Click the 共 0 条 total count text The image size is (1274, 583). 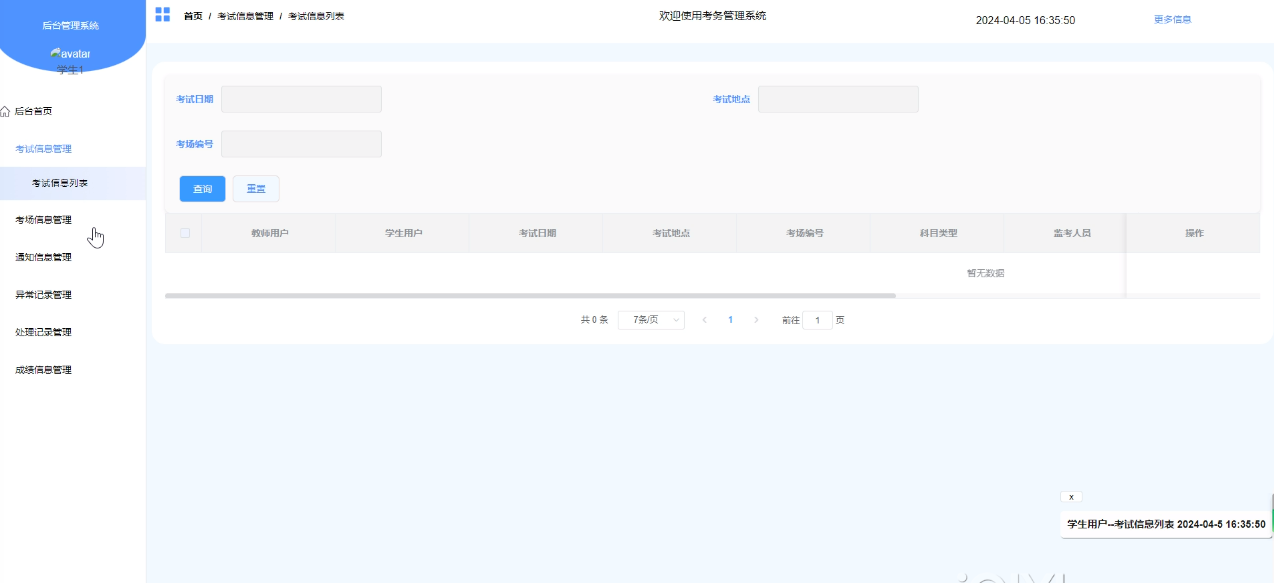pos(594,320)
